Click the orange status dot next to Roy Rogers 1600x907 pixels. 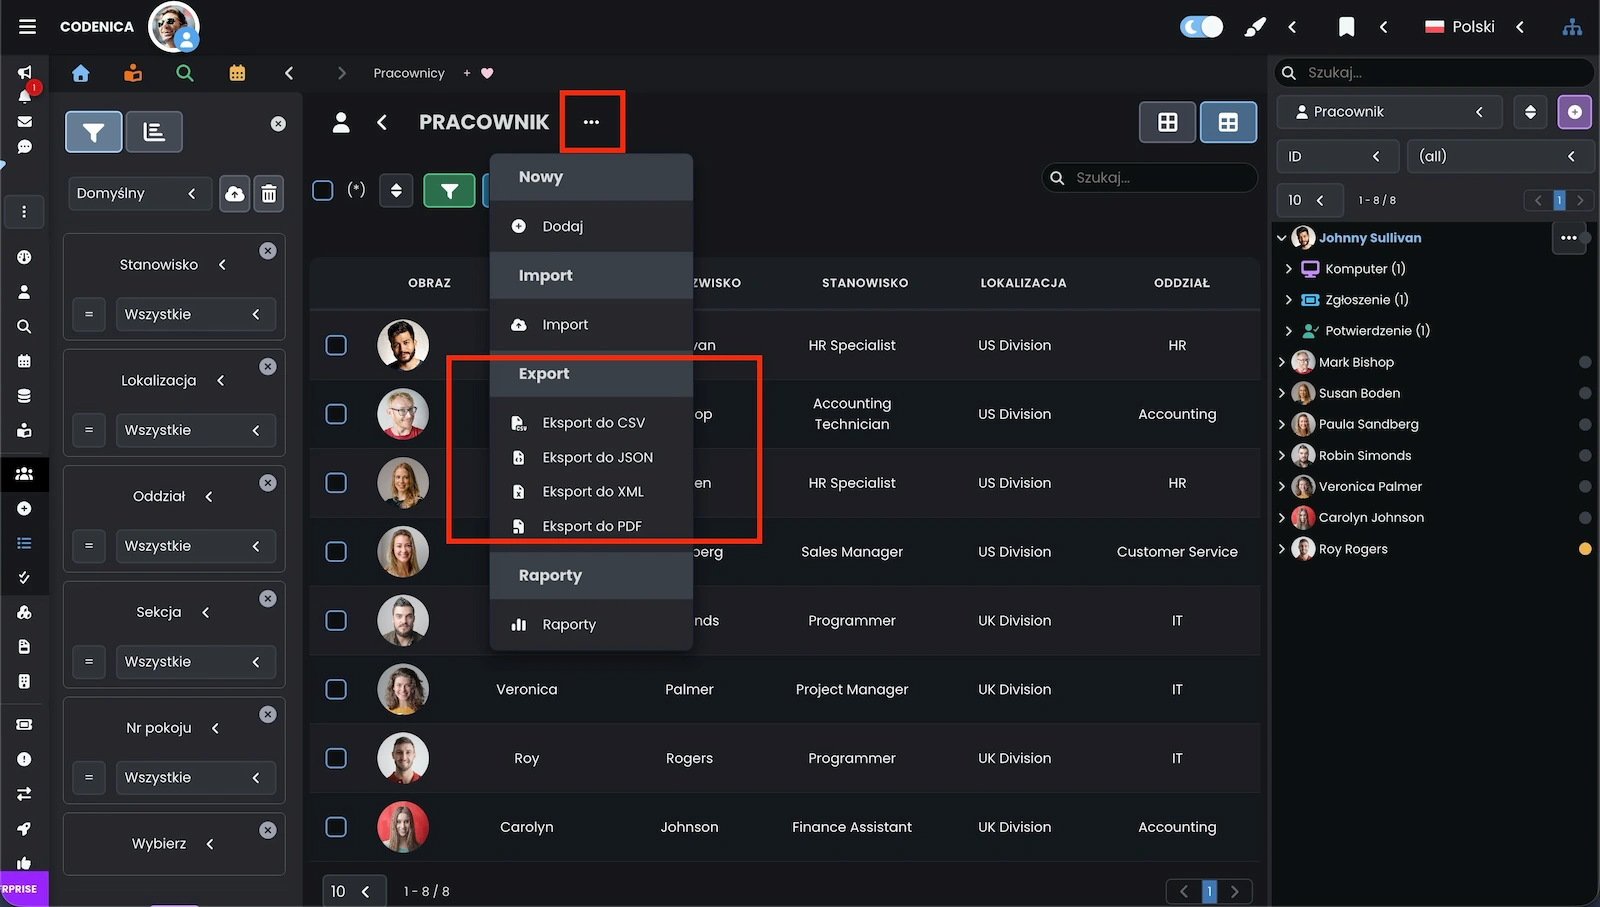(x=1584, y=549)
